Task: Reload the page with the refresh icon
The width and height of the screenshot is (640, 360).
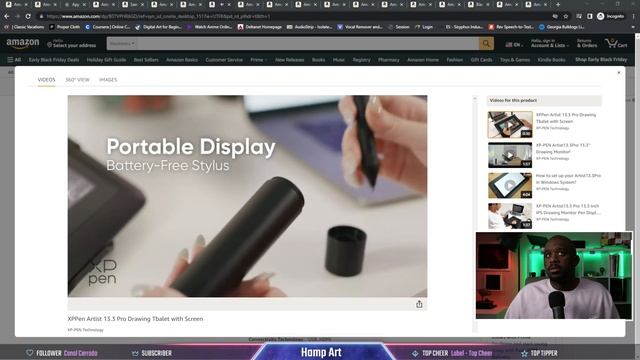Action: (28, 16)
